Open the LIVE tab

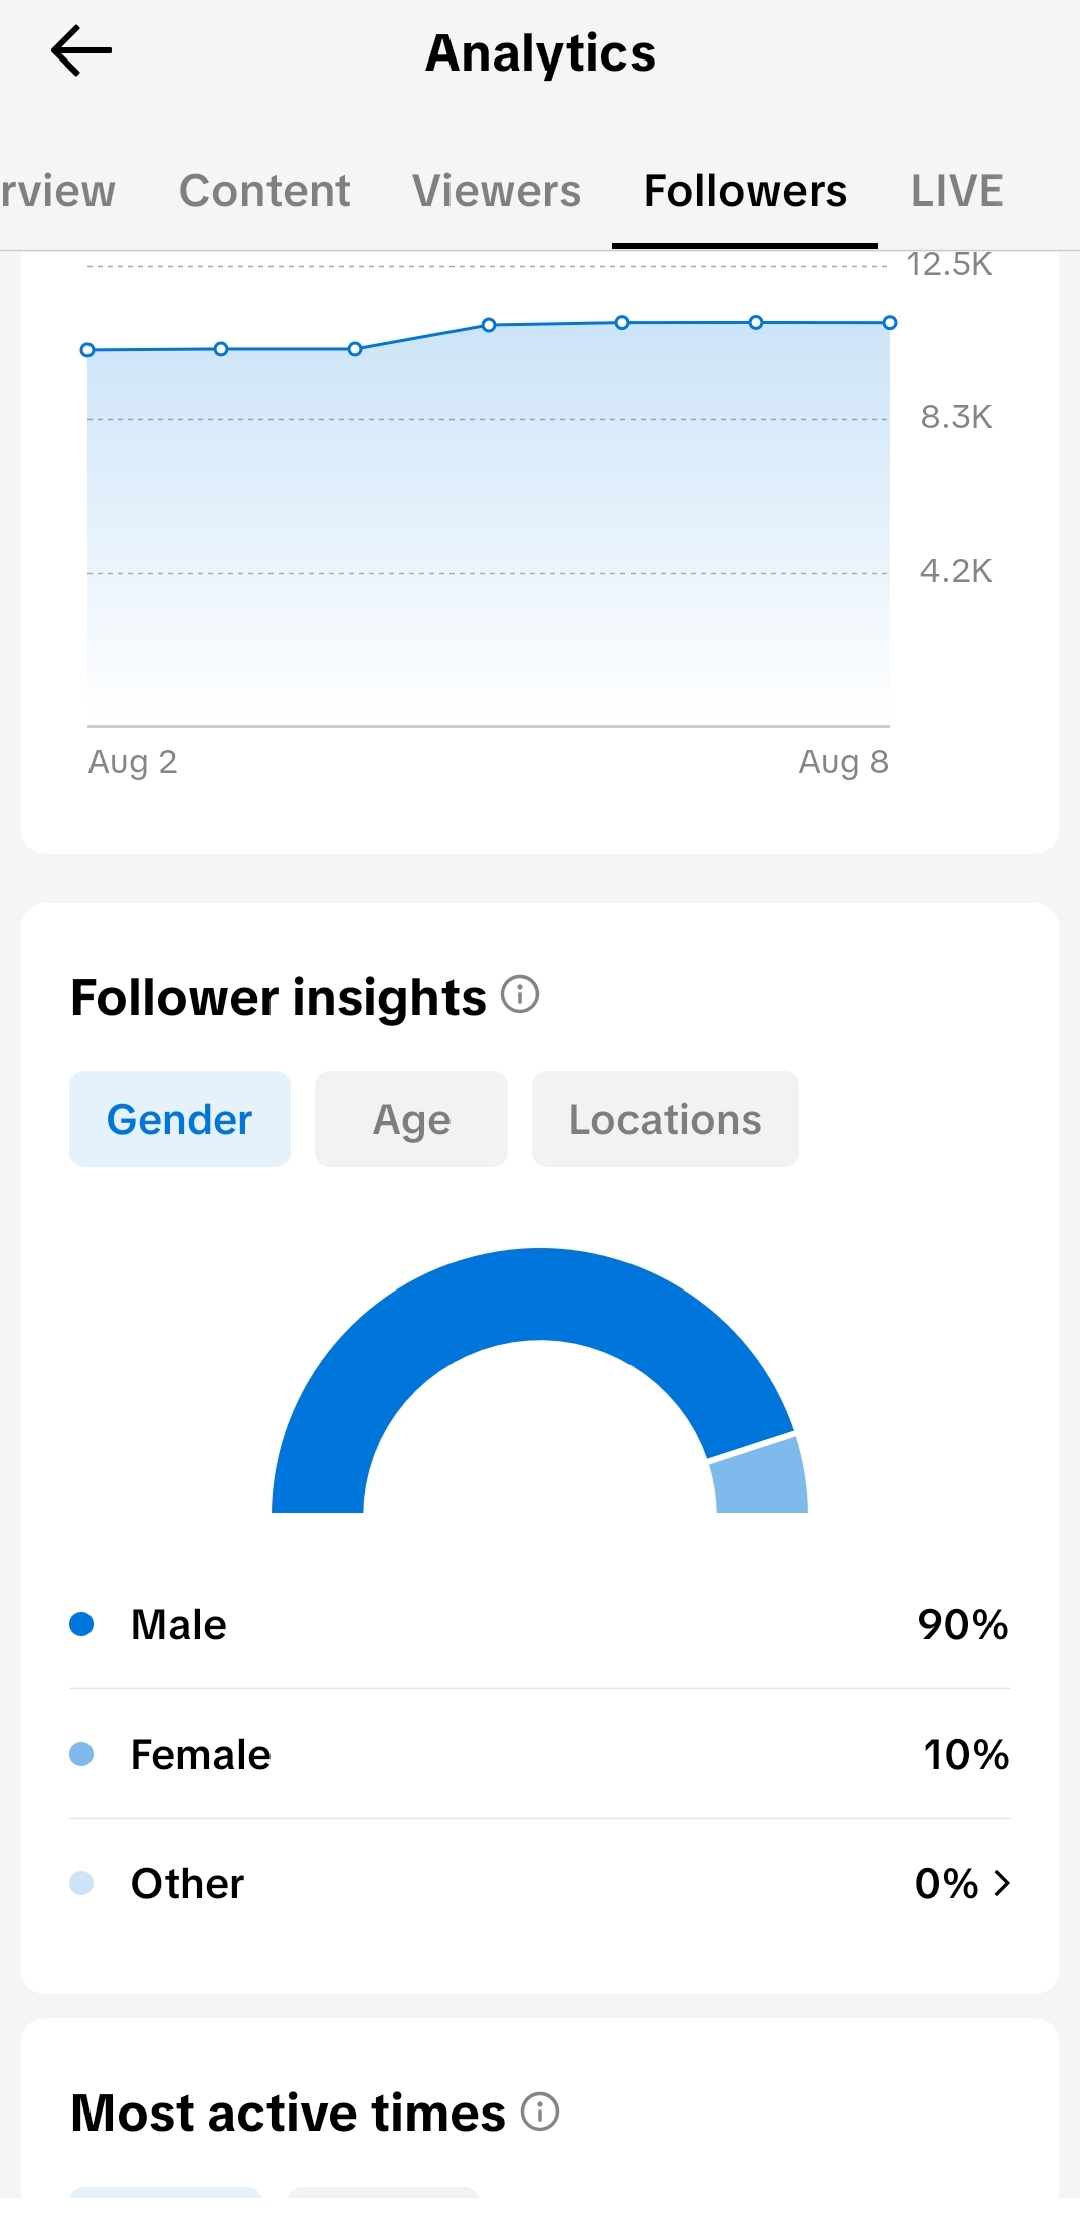click(x=957, y=190)
